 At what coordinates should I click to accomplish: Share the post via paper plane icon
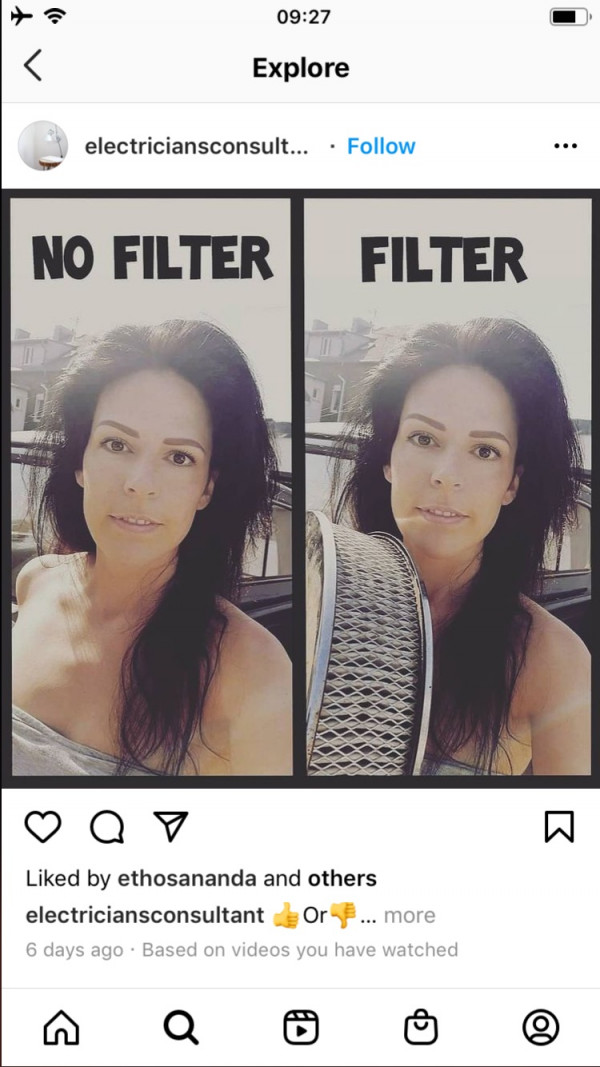(x=170, y=827)
